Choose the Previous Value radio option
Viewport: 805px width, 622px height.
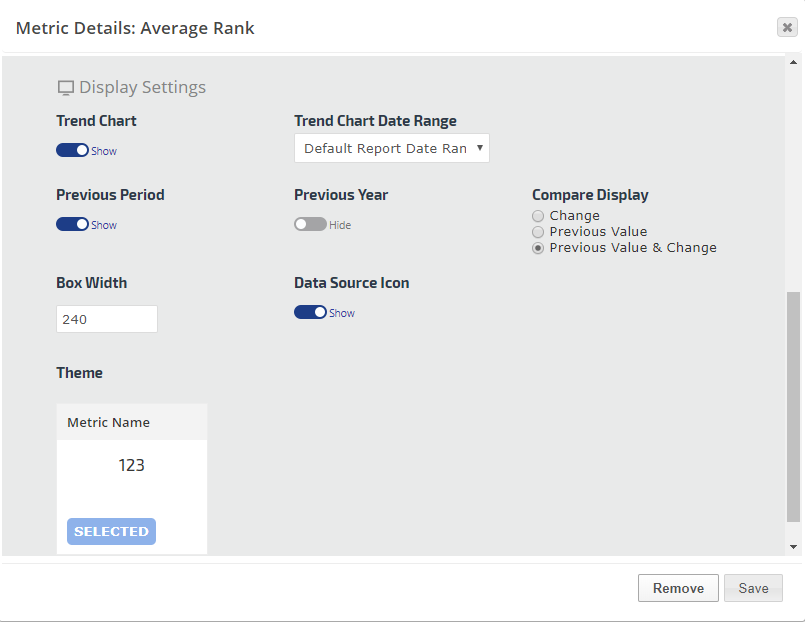click(538, 232)
